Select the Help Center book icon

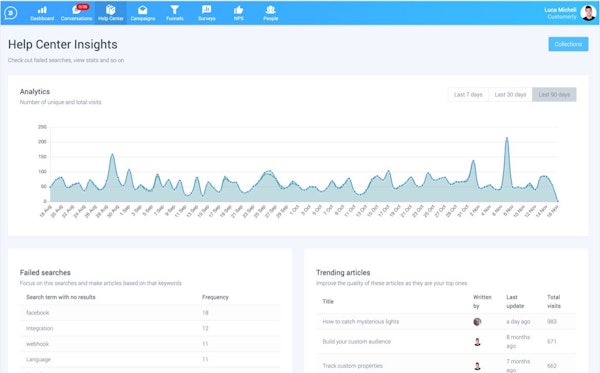click(x=111, y=10)
